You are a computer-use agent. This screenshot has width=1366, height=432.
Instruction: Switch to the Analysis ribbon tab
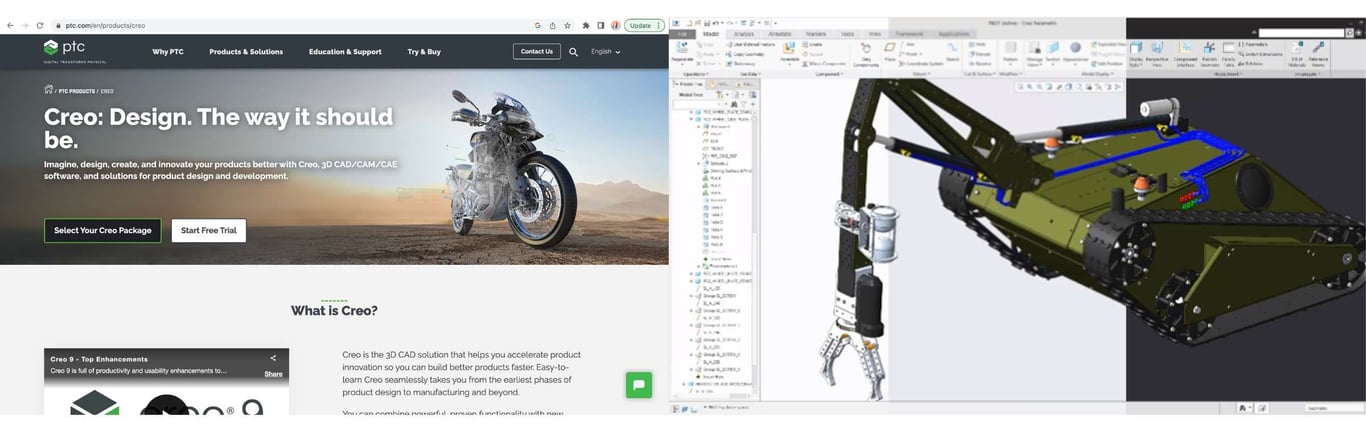[x=744, y=34]
